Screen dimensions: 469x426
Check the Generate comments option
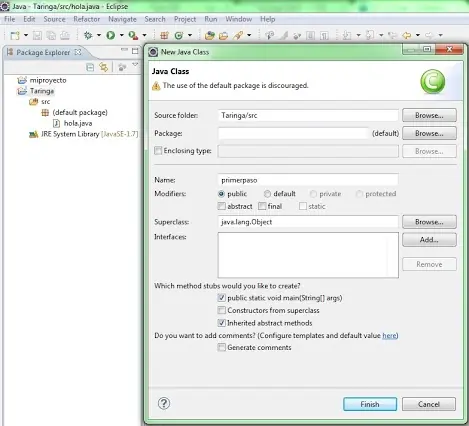[x=222, y=347]
